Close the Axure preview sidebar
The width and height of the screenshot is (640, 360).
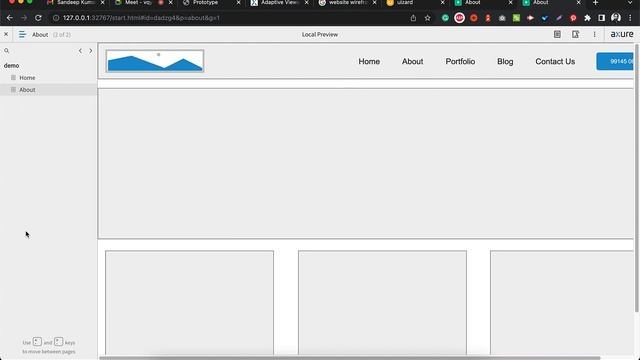click(6, 34)
